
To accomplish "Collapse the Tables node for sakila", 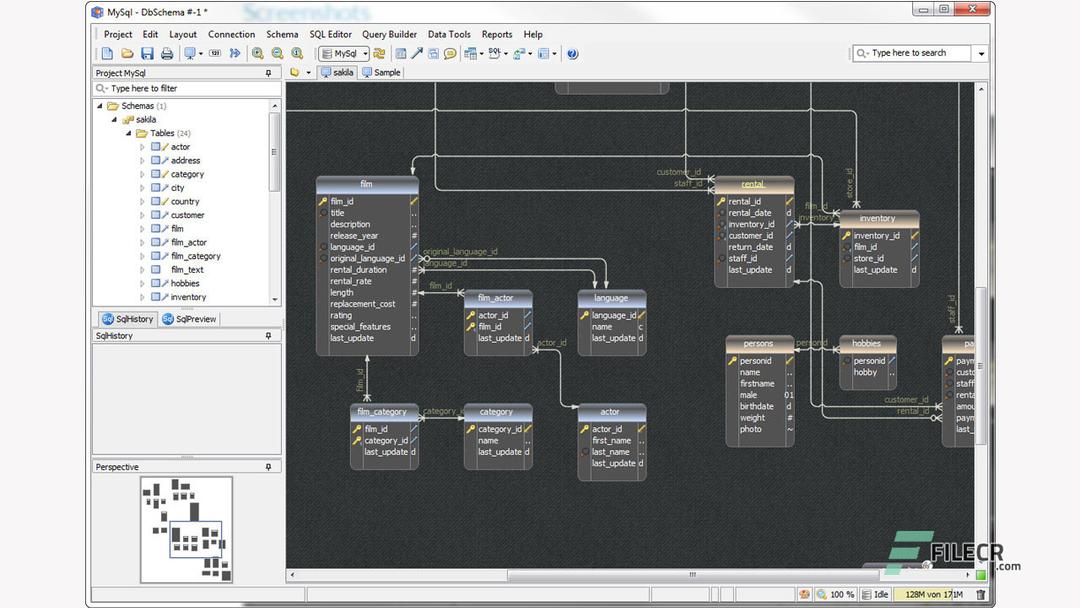I will (128, 132).
